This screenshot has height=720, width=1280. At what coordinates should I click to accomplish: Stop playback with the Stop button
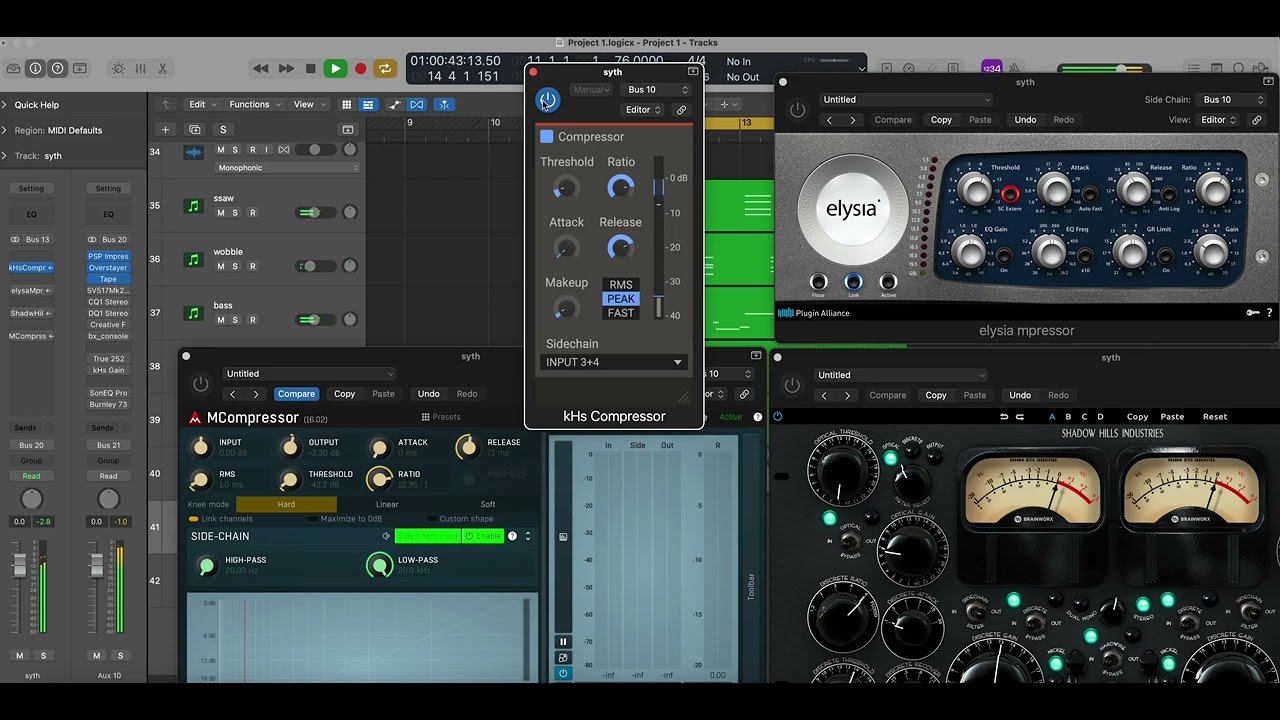point(311,69)
